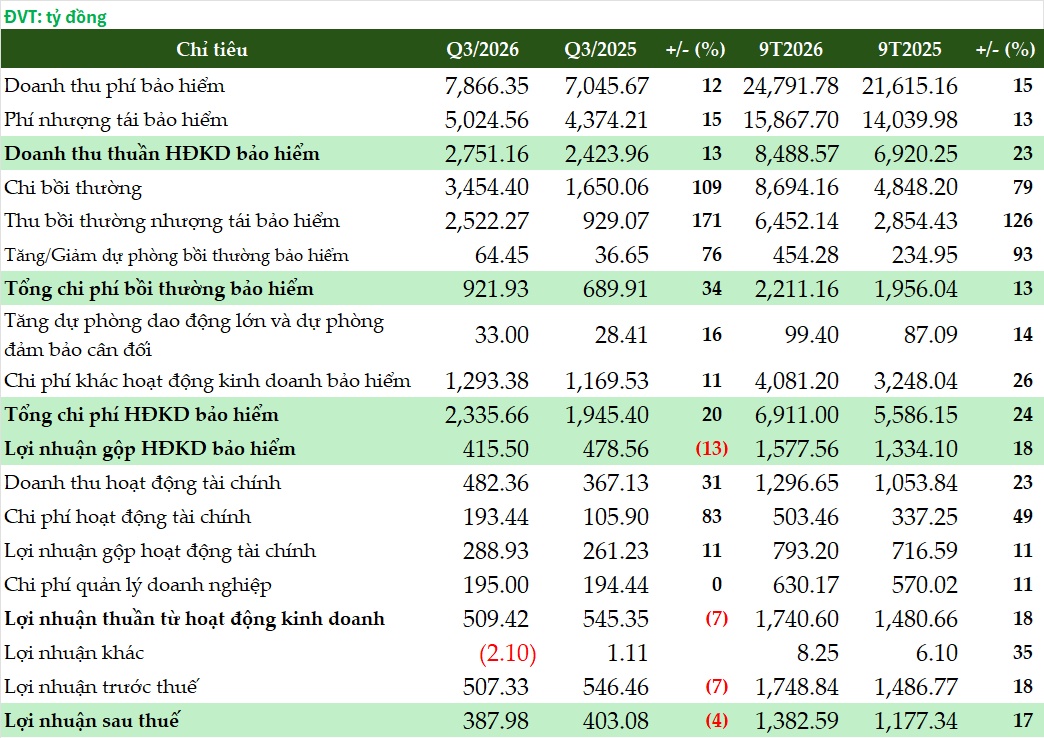
Task: Select the 'Lợi nhuận trước thuế' row label
Action: pyautogui.click(x=101, y=687)
